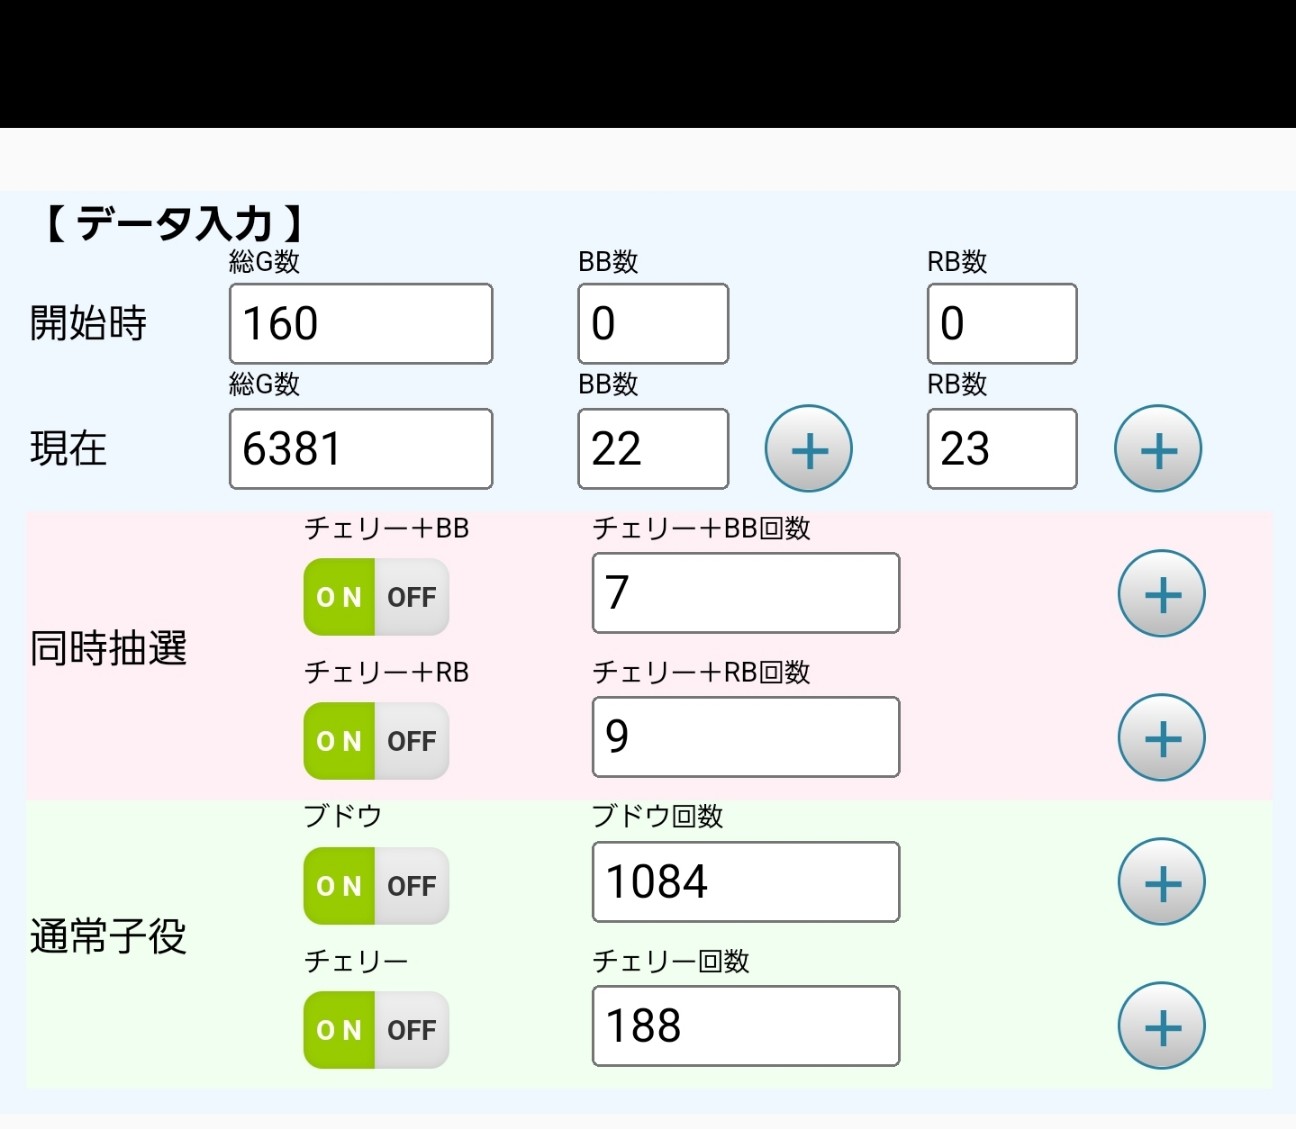The height and width of the screenshot is (1129, 1296).
Task: Turn off the チェリー＋RB switch
Action: click(x=412, y=741)
